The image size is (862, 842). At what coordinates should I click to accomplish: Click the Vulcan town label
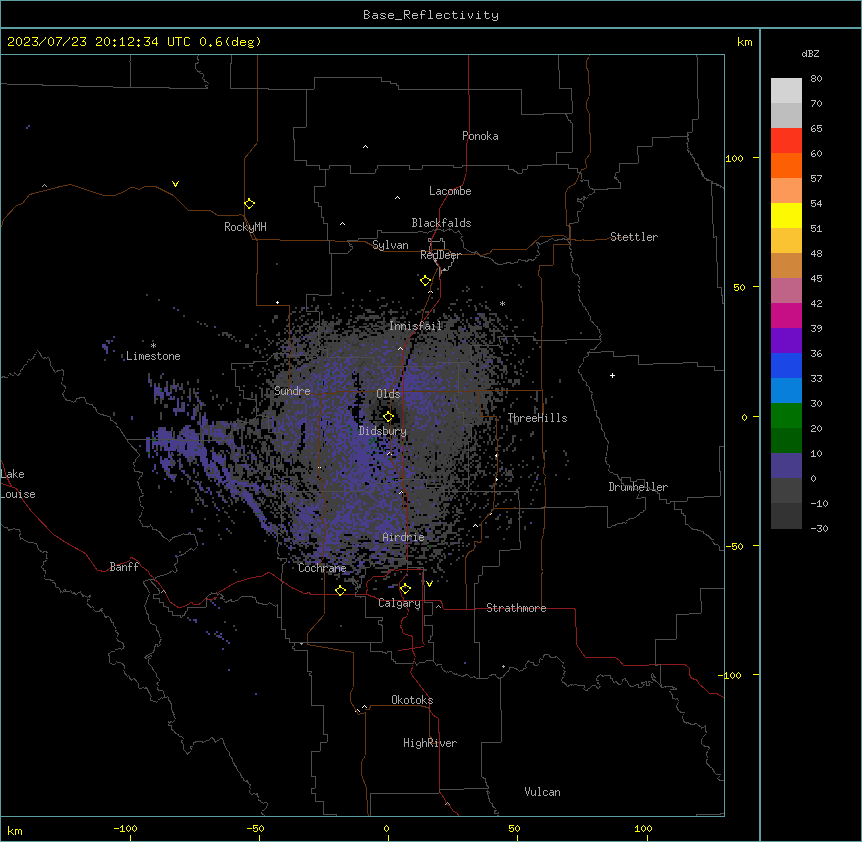[542, 792]
